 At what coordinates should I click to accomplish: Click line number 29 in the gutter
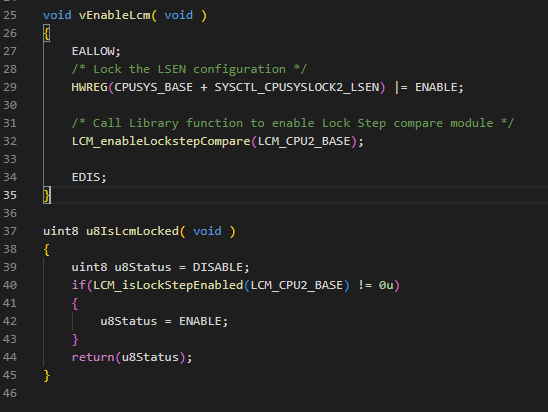10,87
